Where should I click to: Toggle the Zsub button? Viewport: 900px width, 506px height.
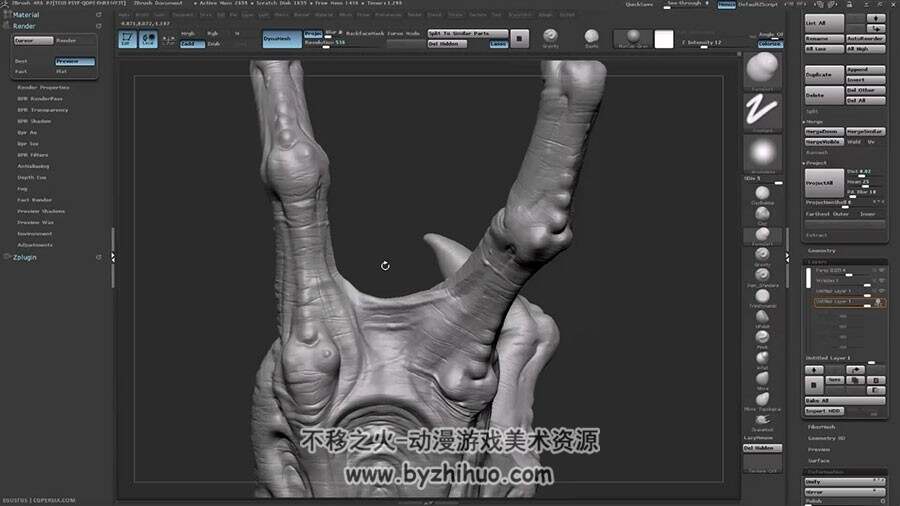[214, 44]
